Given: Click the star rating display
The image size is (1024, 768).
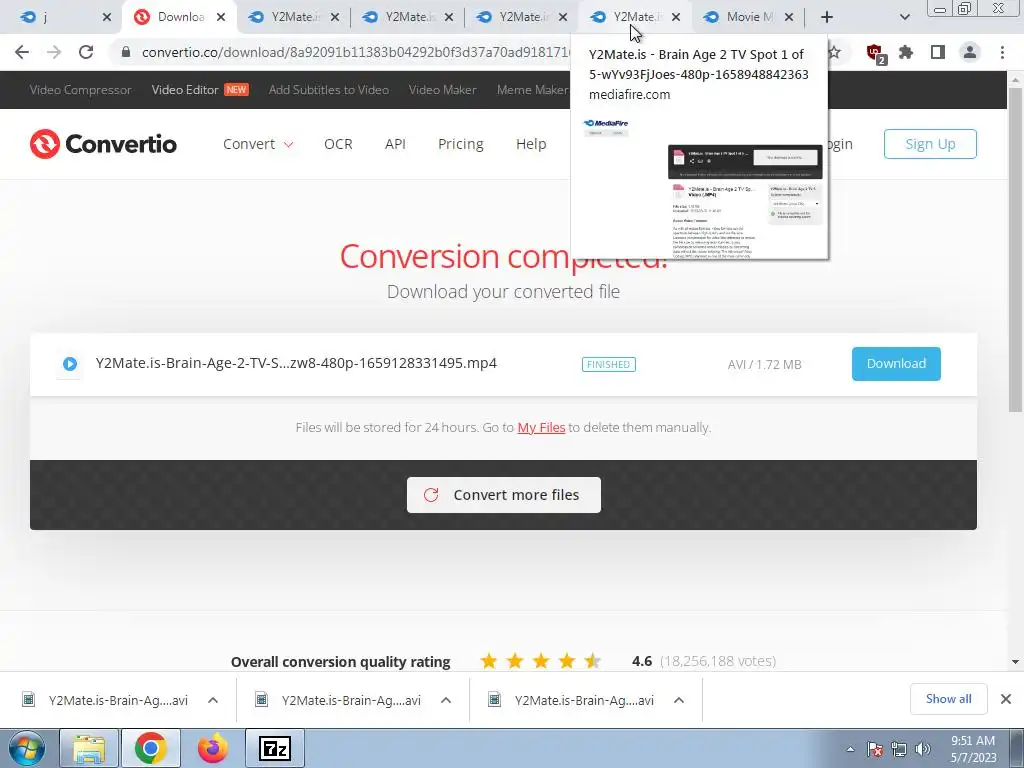Looking at the screenshot, I should 541,661.
